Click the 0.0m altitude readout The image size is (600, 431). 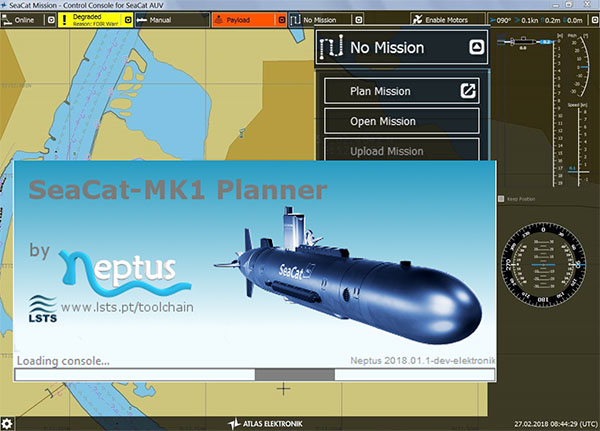[572, 20]
